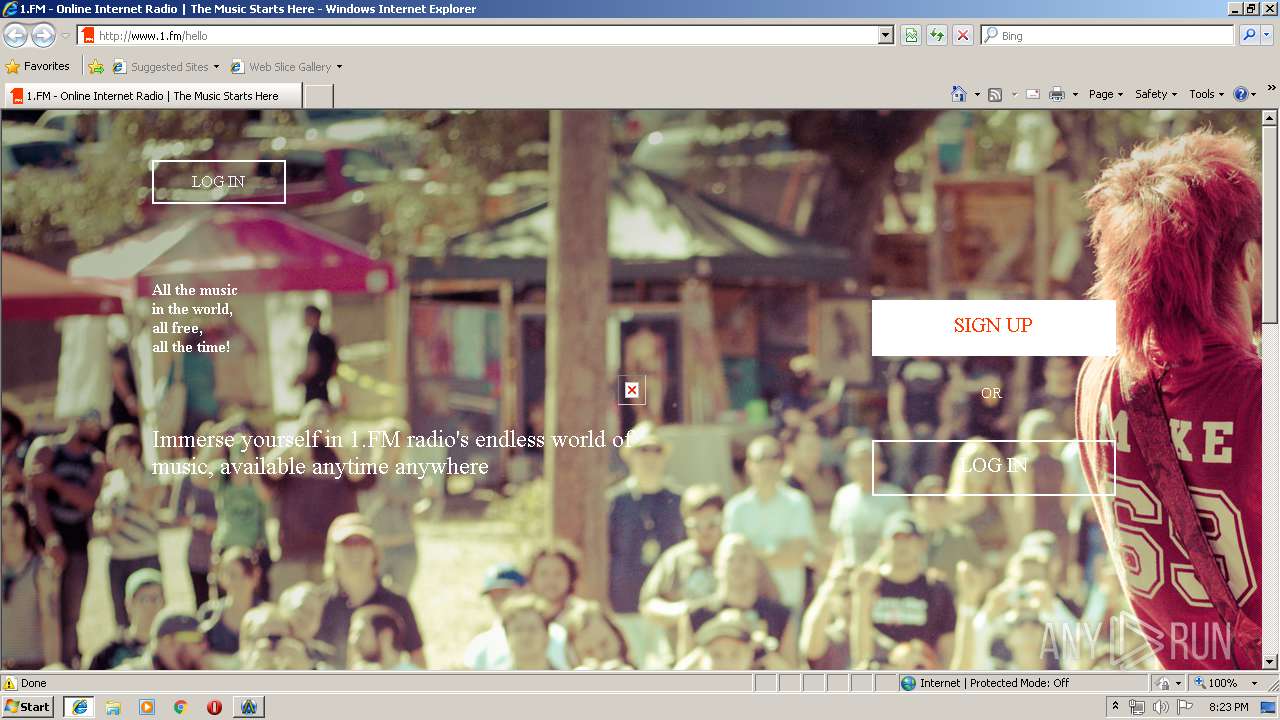Click the All the music tagline text
This screenshot has width=1280, height=720.
[x=195, y=319]
